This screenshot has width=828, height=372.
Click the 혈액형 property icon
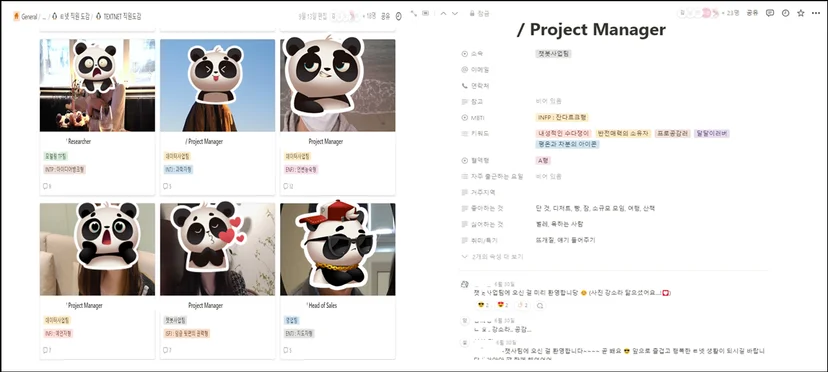pyautogui.click(x=465, y=160)
